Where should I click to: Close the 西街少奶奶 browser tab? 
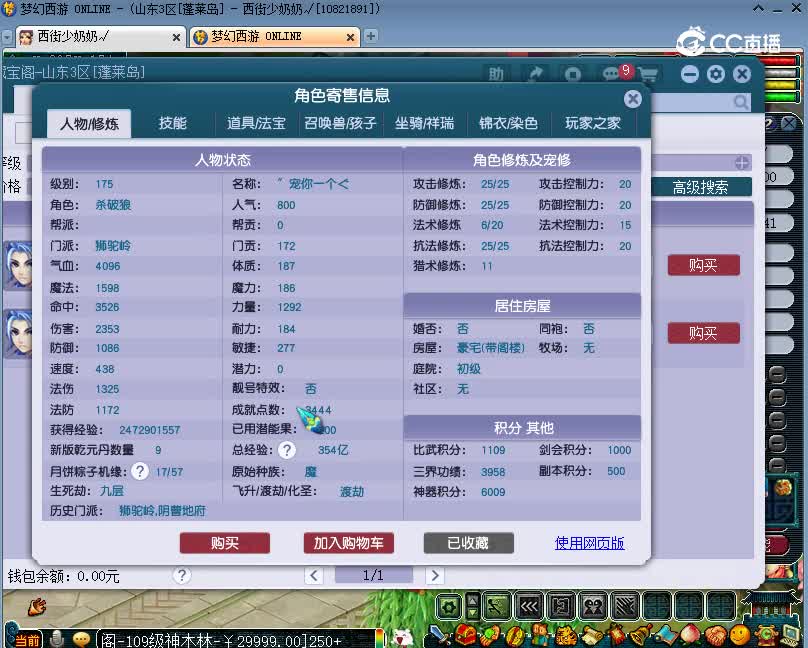pyautogui.click(x=176, y=38)
